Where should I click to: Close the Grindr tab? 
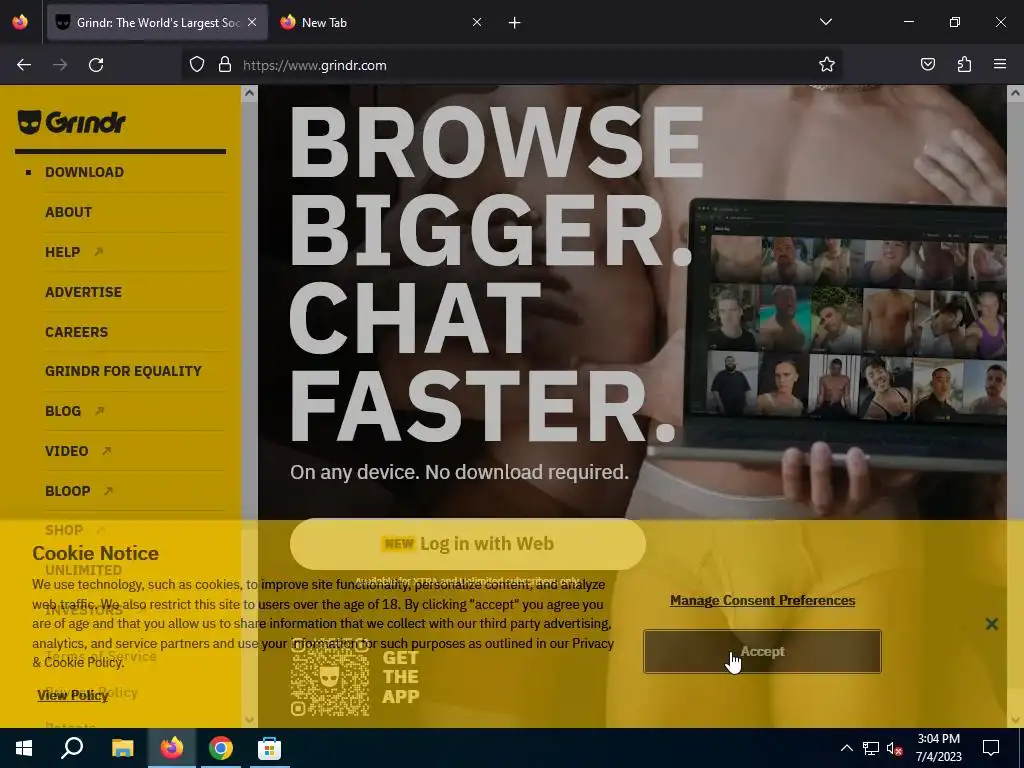point(252,22)
